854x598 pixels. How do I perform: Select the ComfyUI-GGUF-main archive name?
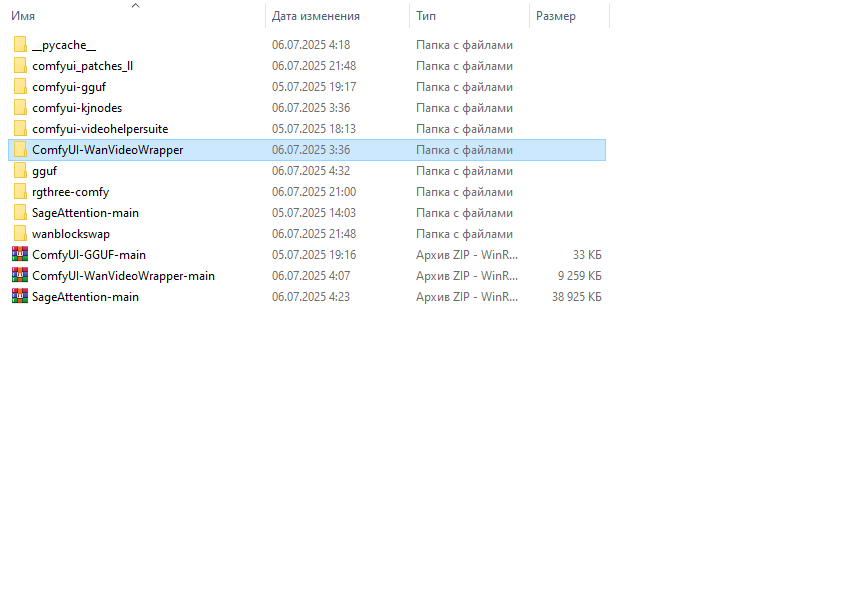click(89, 255)
